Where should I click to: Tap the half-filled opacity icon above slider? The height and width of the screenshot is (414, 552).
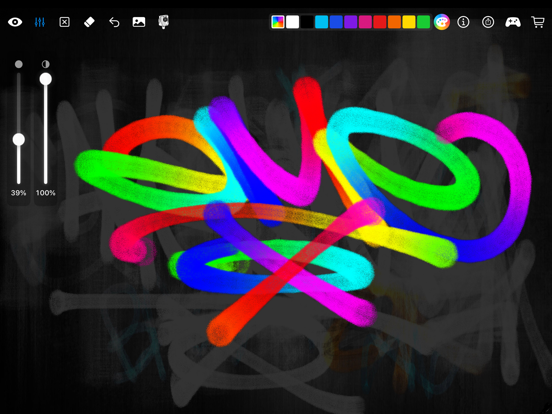pyautogui.click(x=45, y=64)
